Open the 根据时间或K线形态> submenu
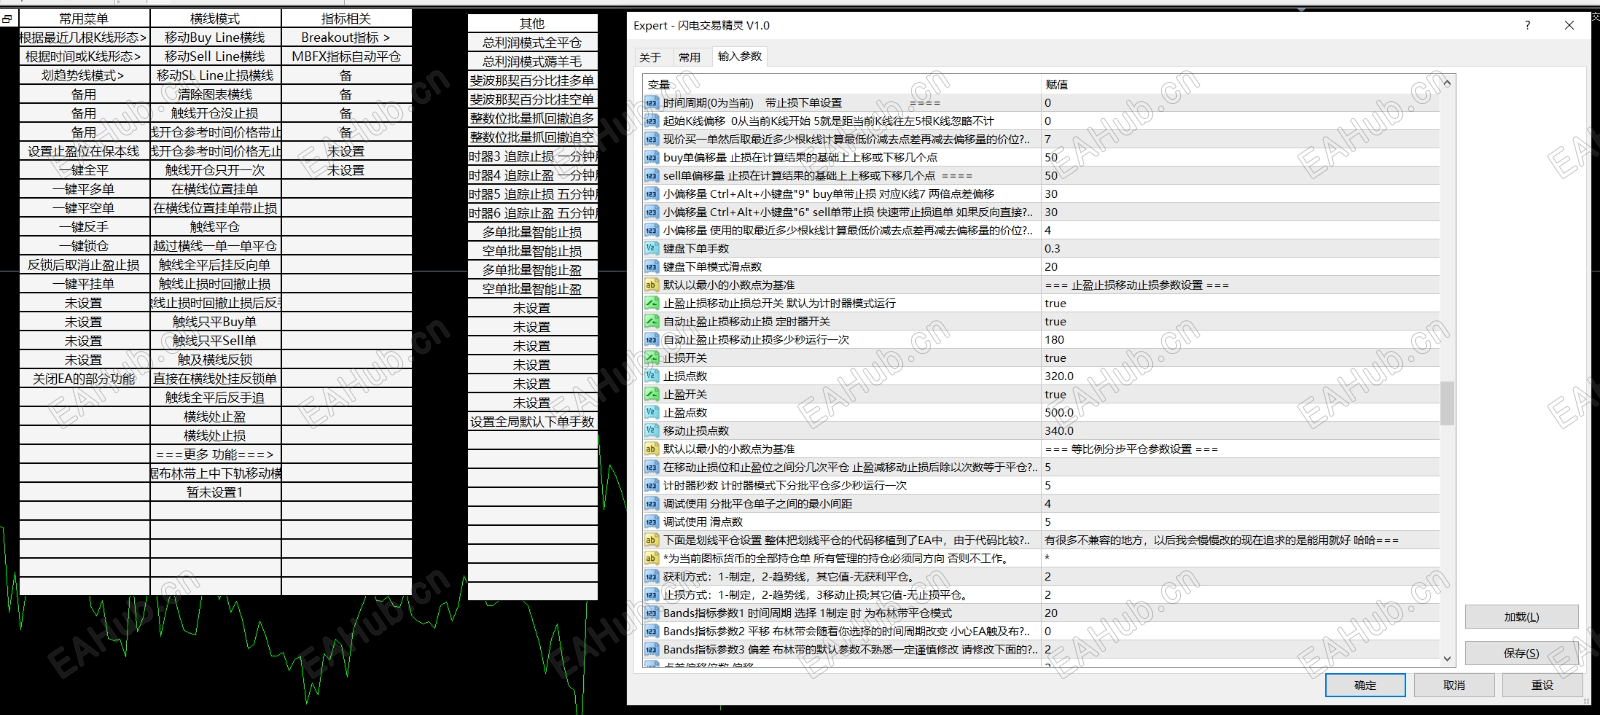This screenshot has height=715, width=1600. click(84, 56)
